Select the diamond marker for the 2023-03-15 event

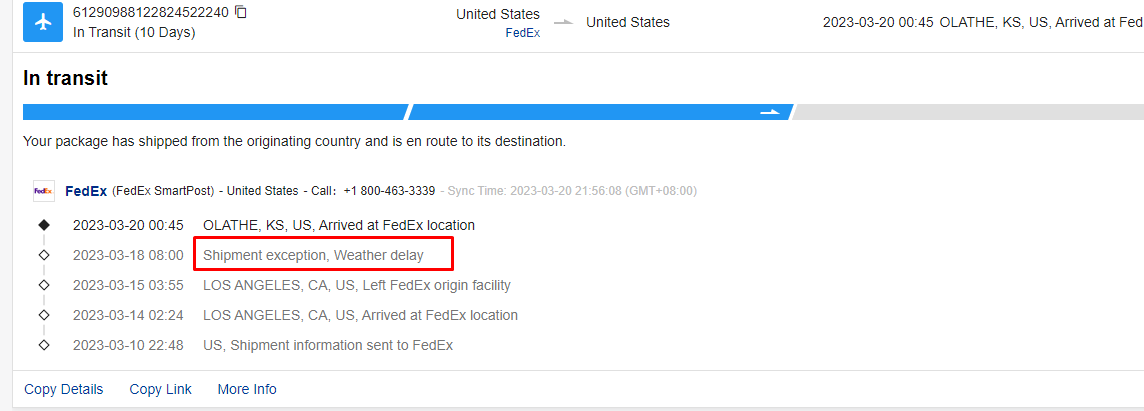tap(44, 285)
